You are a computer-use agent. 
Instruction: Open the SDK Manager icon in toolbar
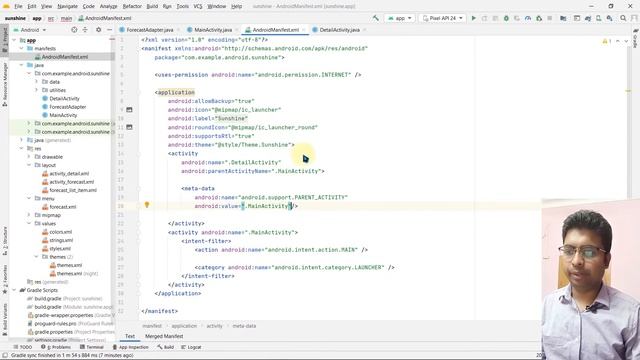click(609, 18)
